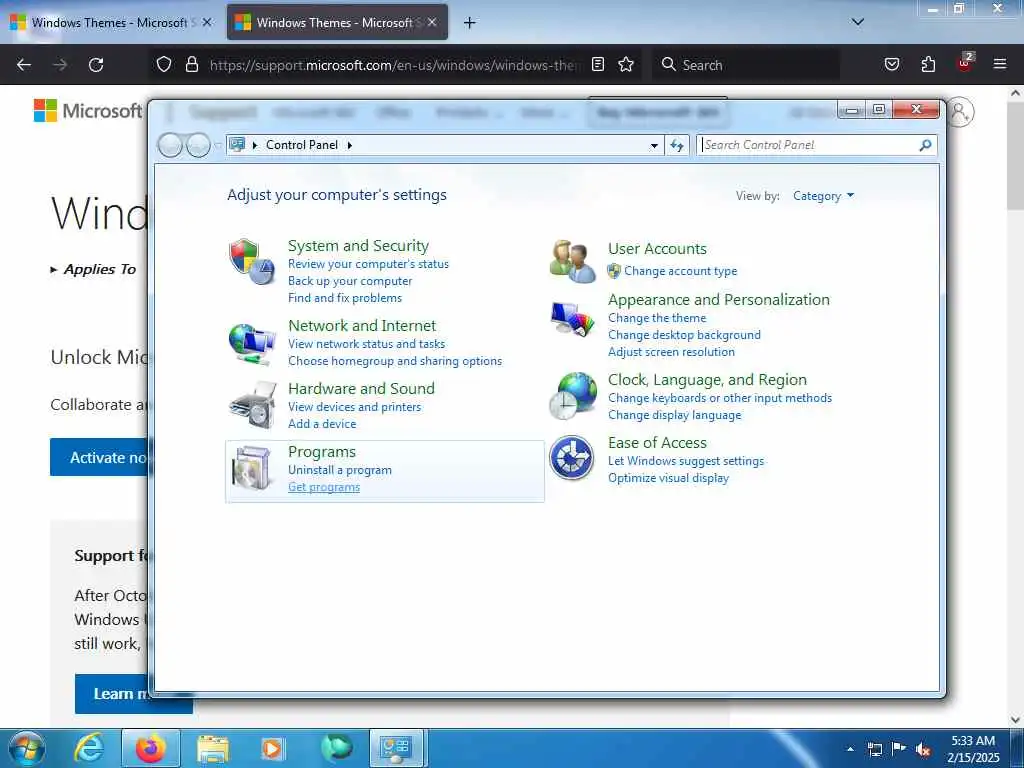
Task: Click Change the theme
Action: click(657, 318)
